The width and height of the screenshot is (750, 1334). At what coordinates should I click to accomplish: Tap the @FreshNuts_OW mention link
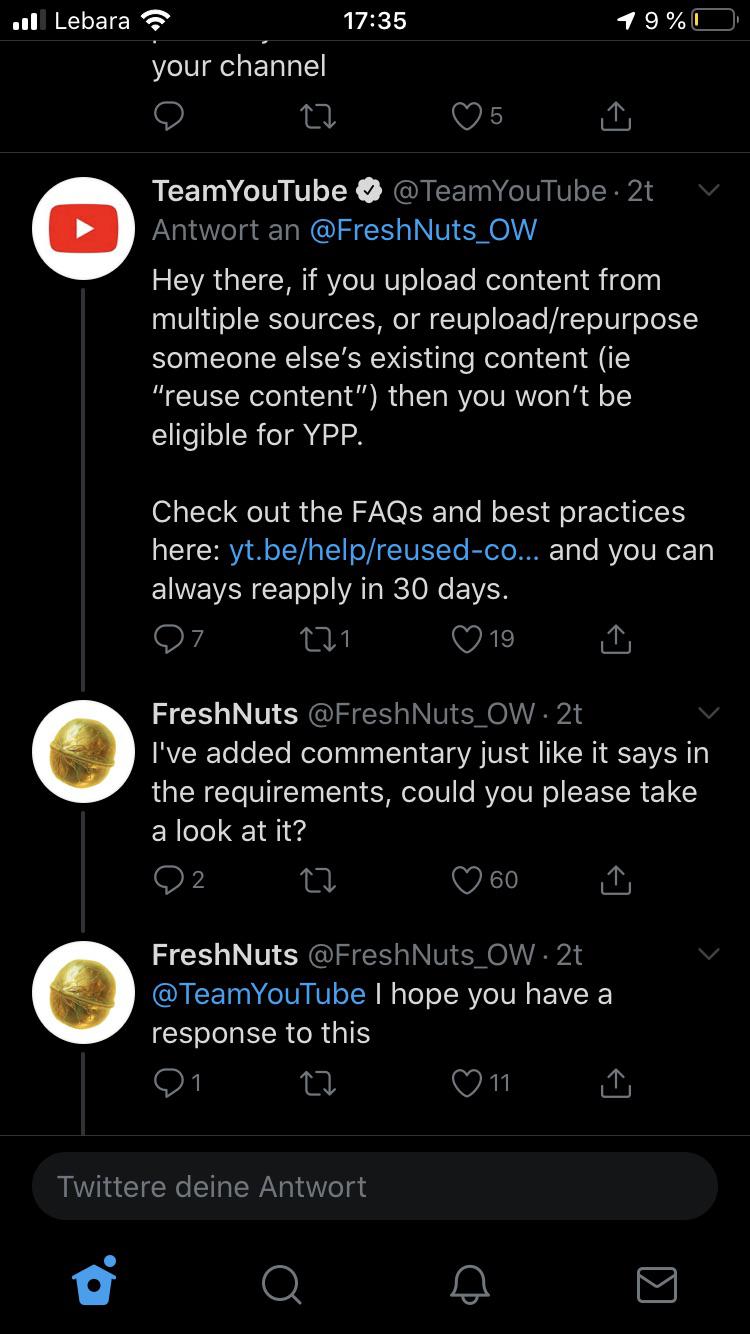(423, 230)
